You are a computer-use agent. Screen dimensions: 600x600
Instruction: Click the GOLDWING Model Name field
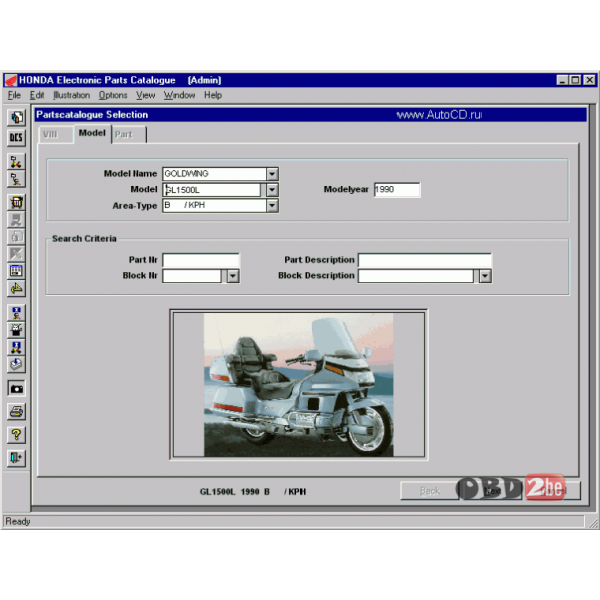[214, 174]
